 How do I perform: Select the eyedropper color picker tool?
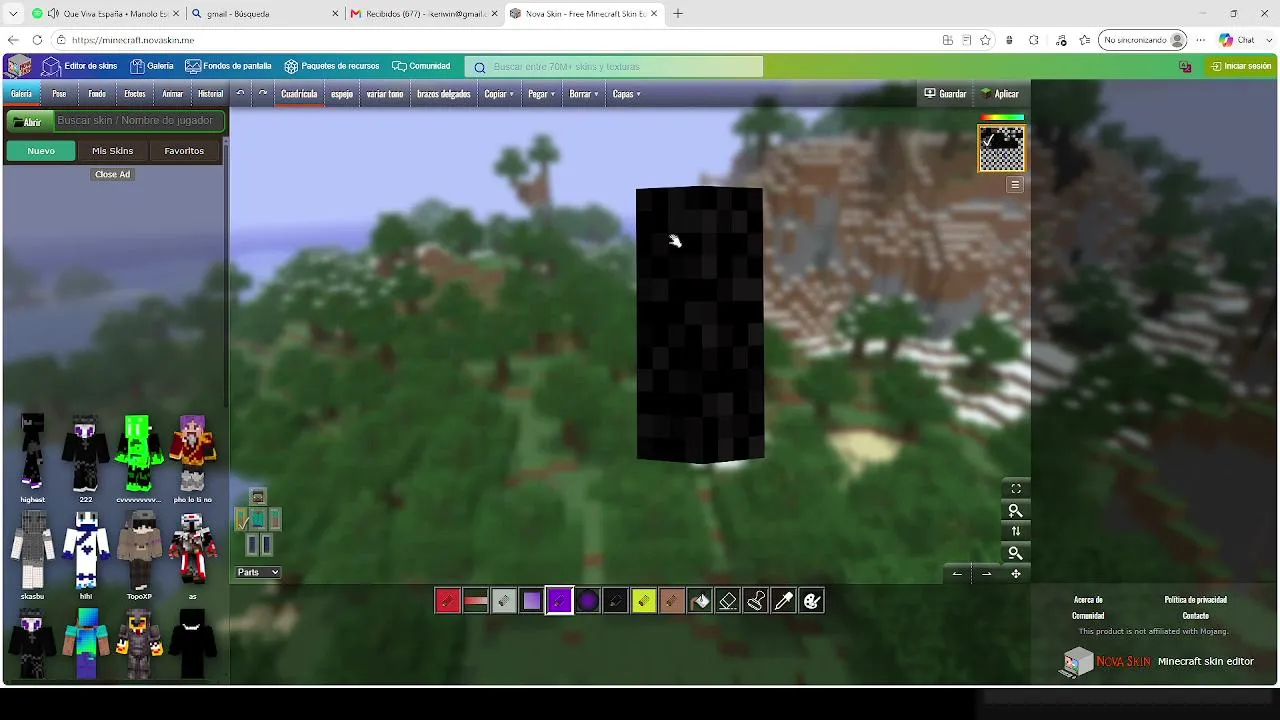tap(784, 601)
